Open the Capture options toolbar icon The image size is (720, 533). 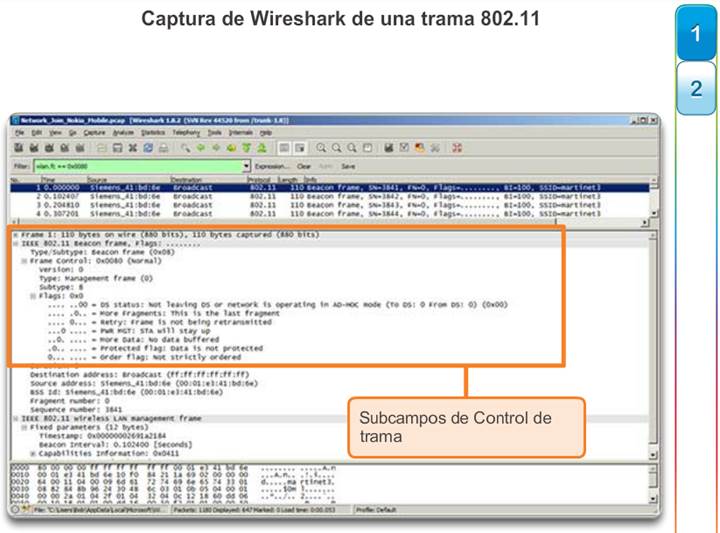pyautogui.click(x=34, y=148)
